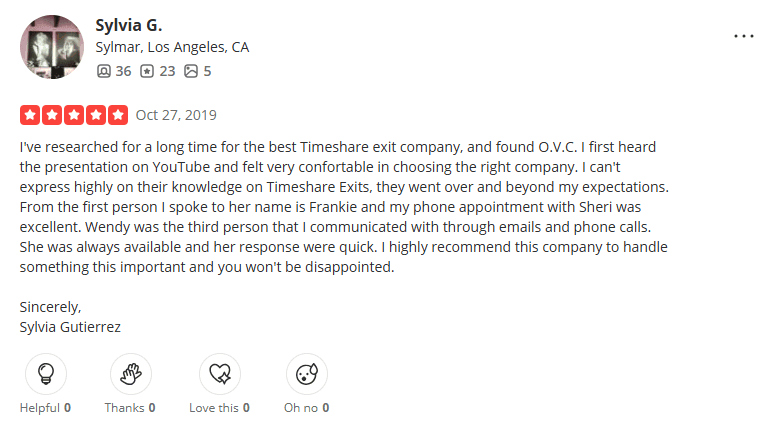The image size is (776, 431).
Task: Click the Thanks 0 label
Action: tap(131, 408)
